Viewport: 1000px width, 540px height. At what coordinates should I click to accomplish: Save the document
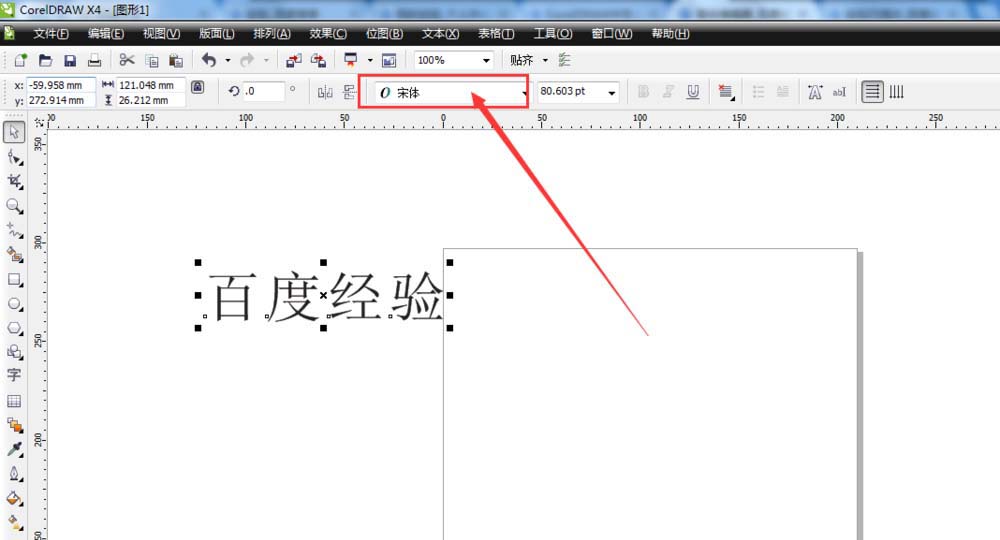pos(70,61)
